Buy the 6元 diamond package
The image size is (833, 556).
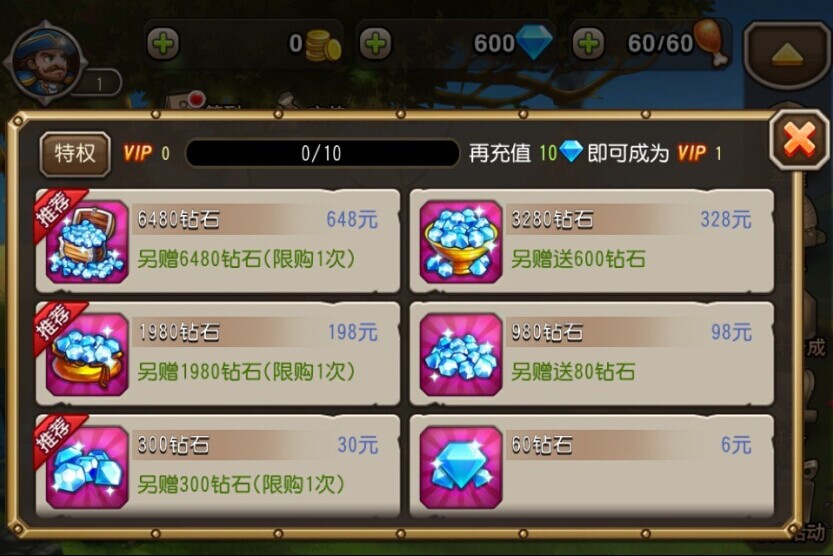(592, 466)
